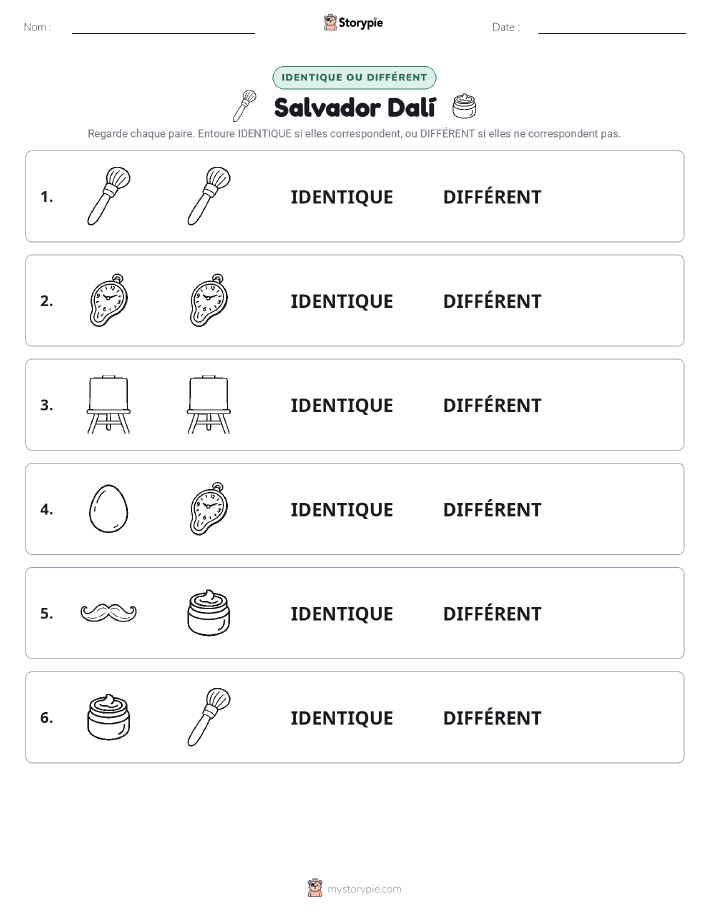The width and height of the screenshot is (709, 917).
Task: Click the melting clock in row 4
Action: coord(209,509)
